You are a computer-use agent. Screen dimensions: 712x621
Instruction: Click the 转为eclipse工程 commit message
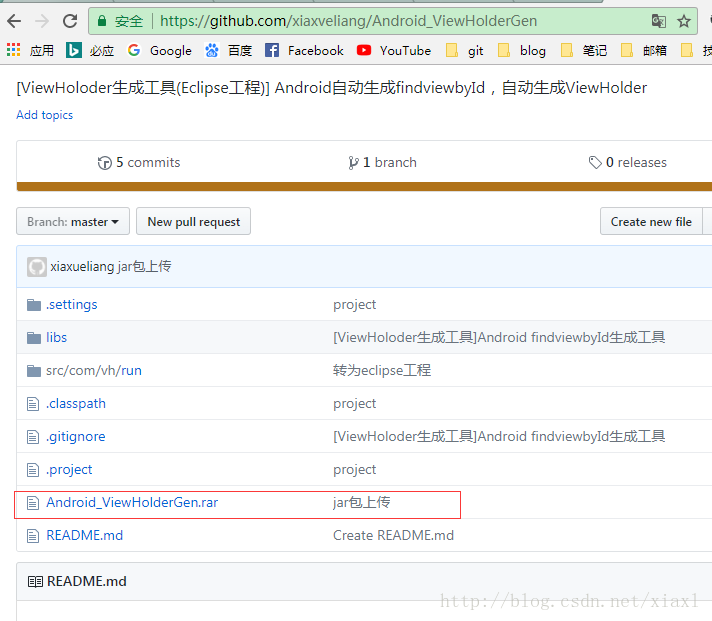pos(382,370)
